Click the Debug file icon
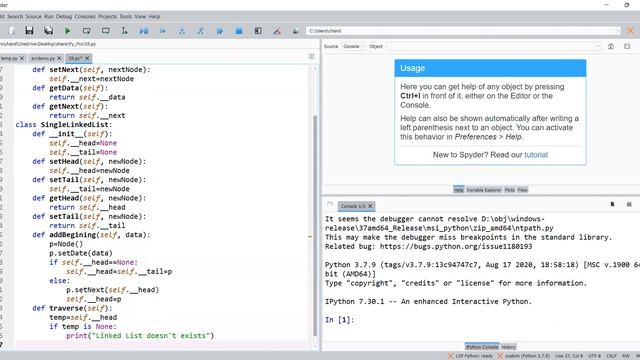The width and height of the screenshot is (640, 360). coord(144,31)
